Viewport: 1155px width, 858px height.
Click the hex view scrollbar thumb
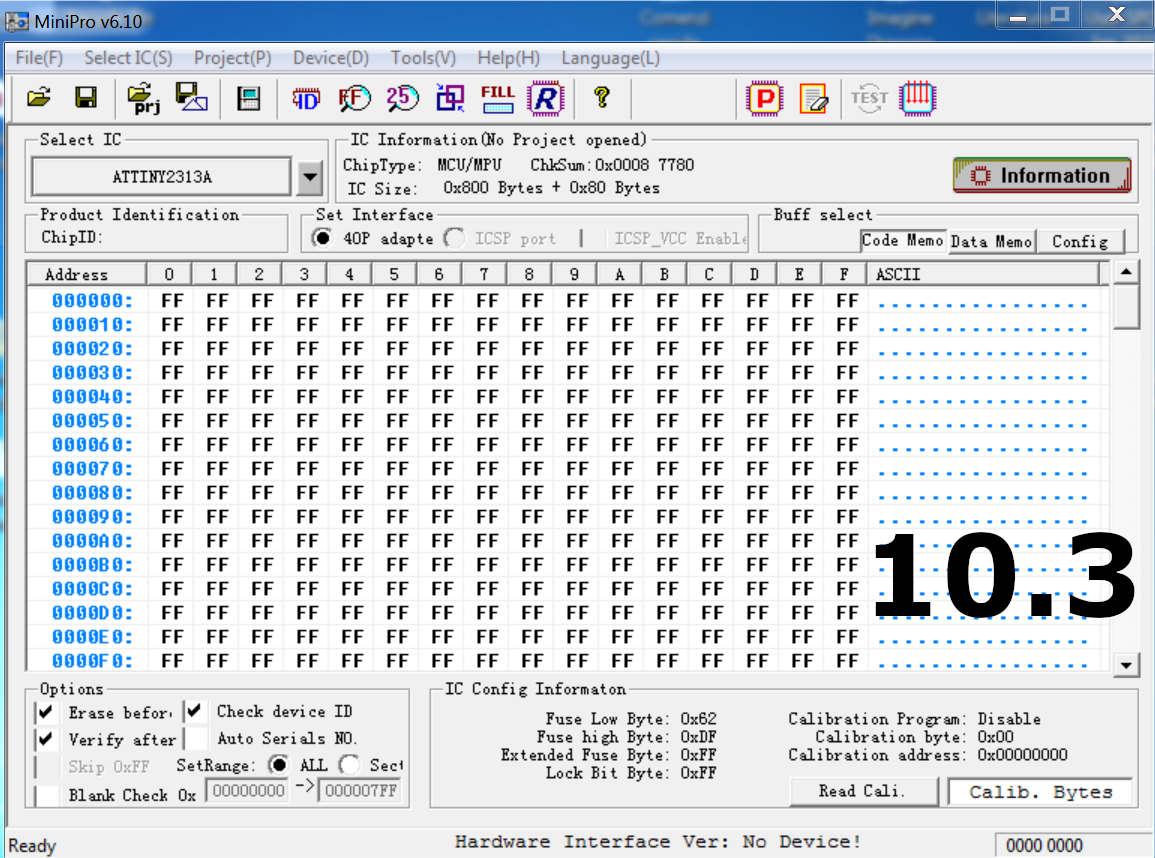(1126, 308)
